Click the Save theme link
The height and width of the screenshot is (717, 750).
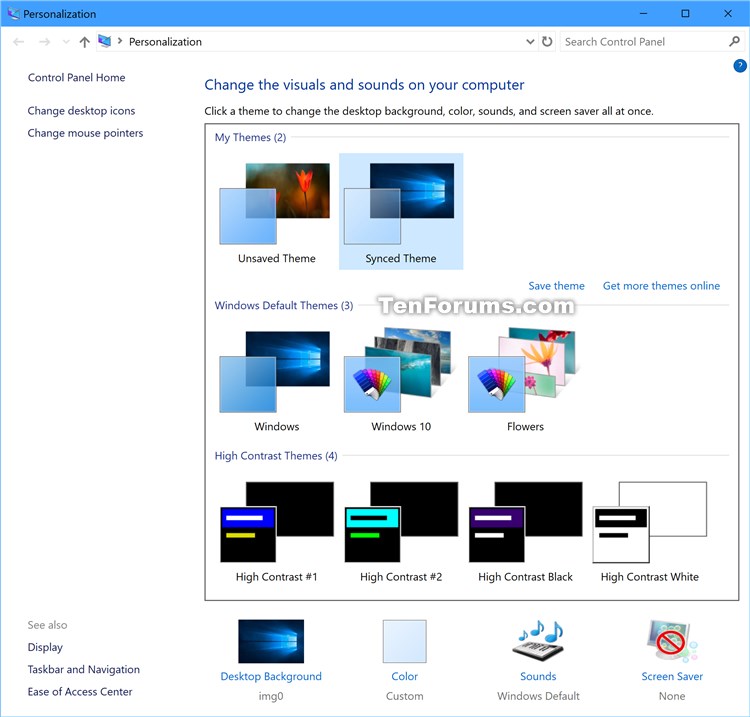(x=556, y=286)
